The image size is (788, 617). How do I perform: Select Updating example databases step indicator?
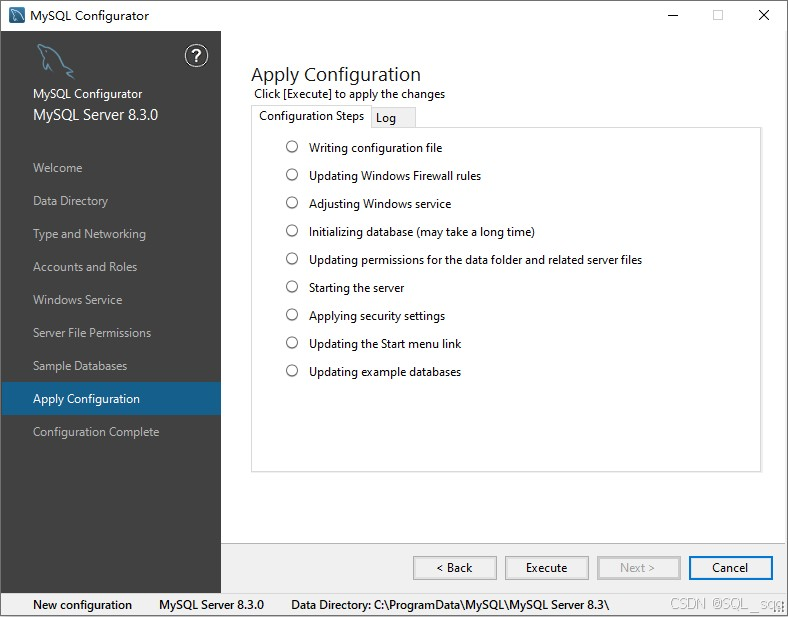tap(292, 371)
